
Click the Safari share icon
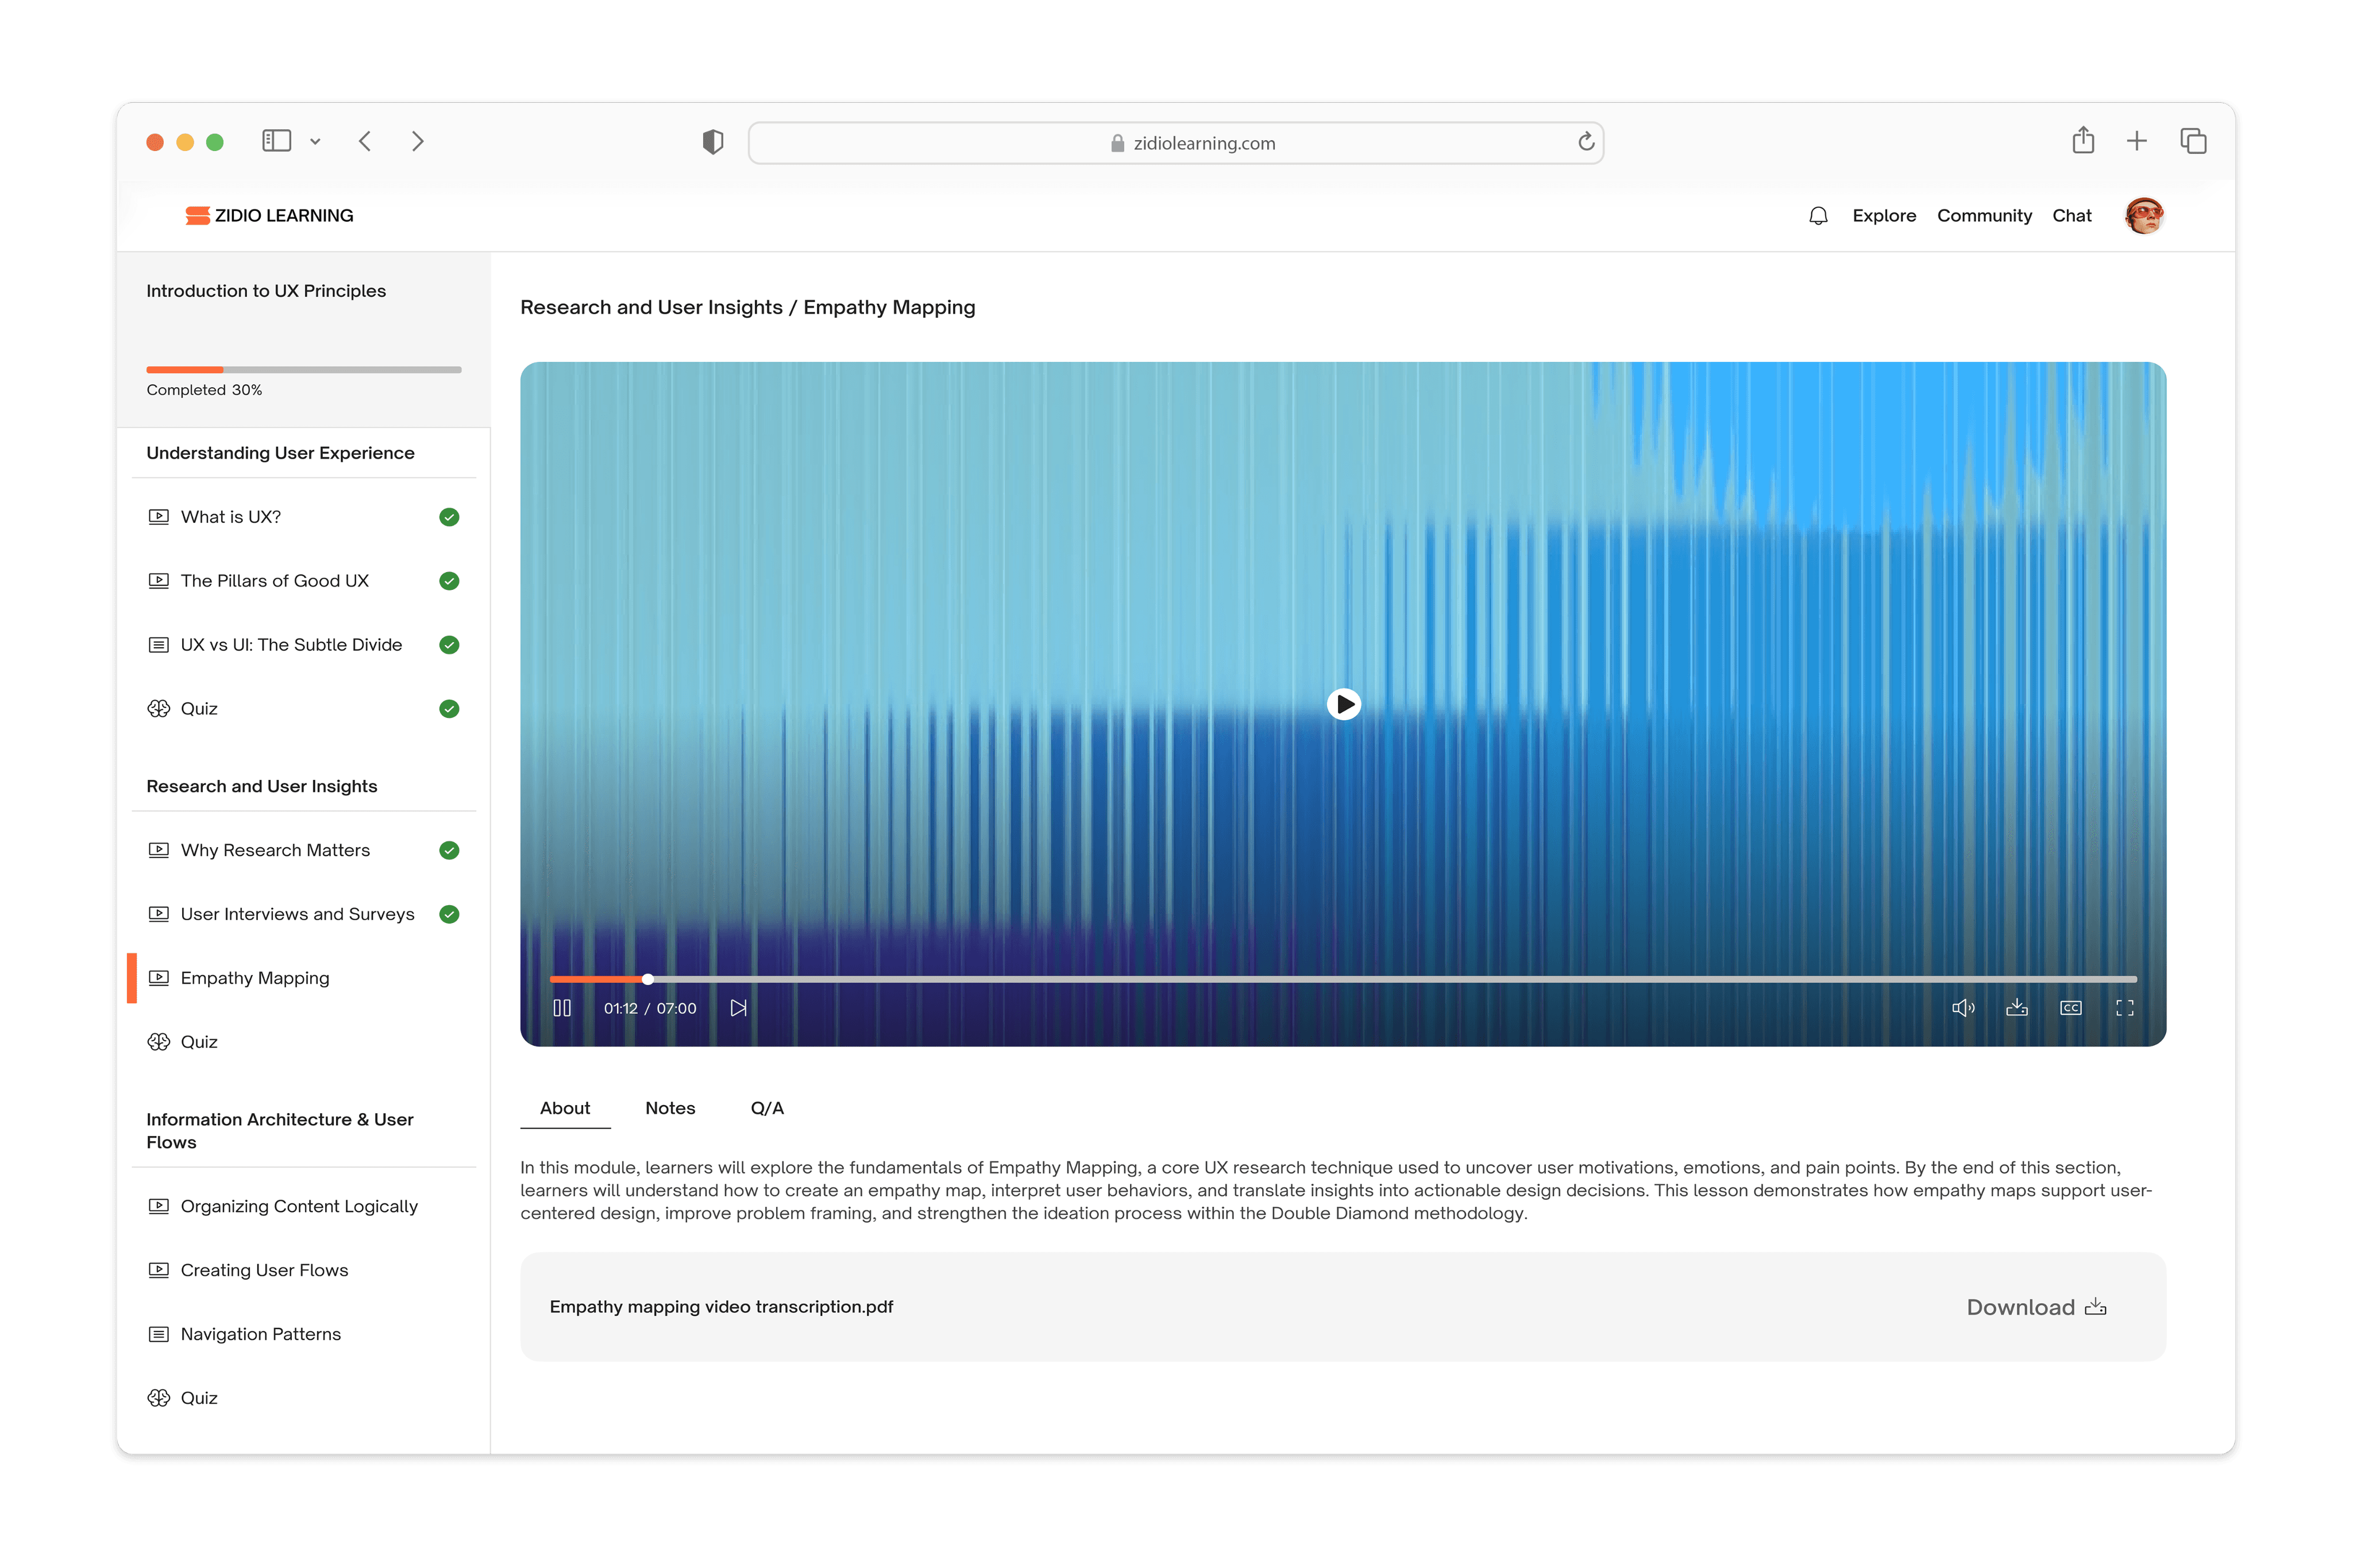[x=2083, y=141]
